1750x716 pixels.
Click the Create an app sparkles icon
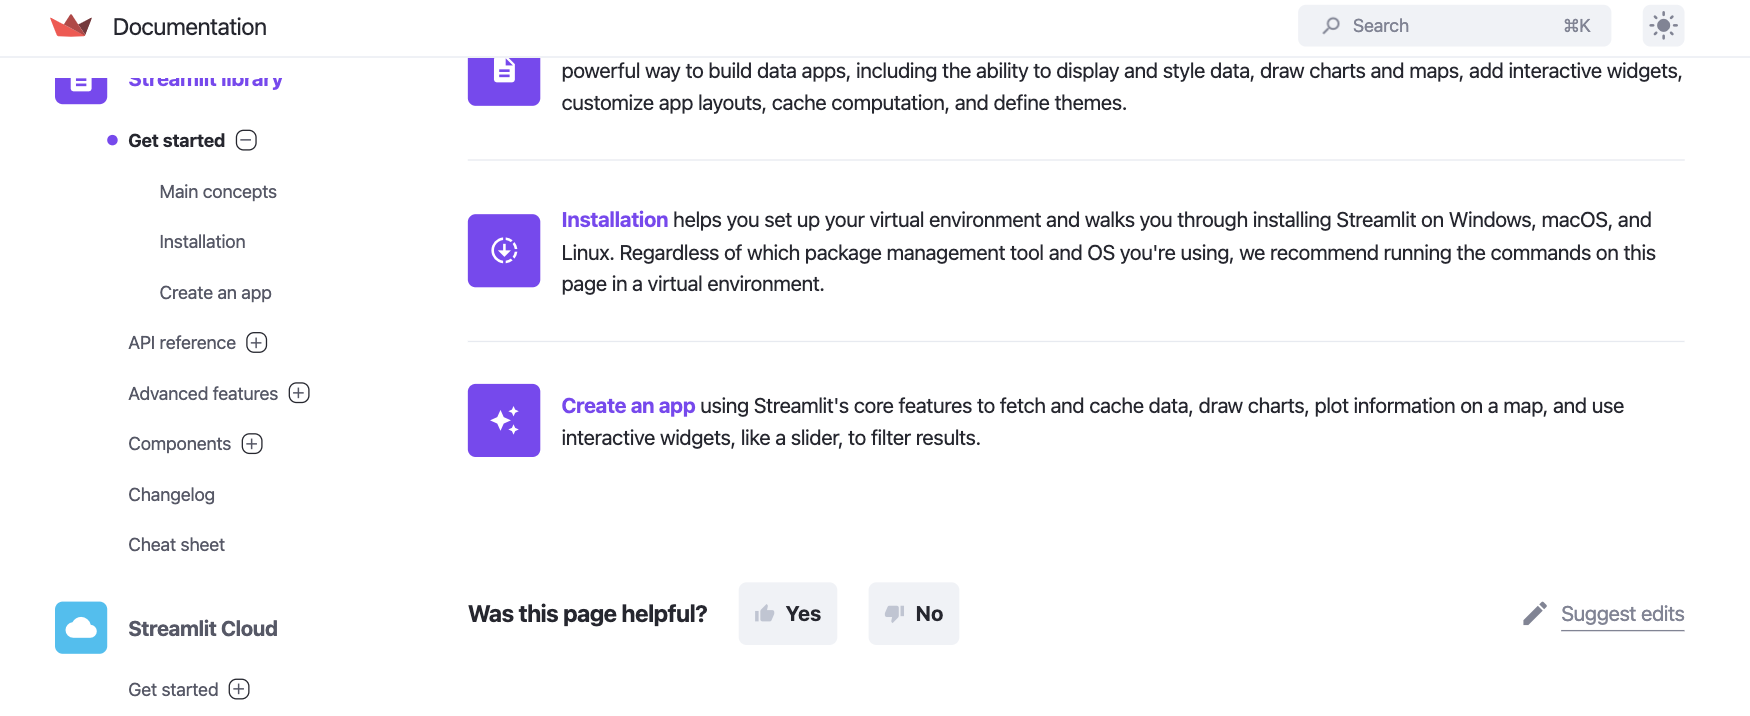tap(504, 420)
